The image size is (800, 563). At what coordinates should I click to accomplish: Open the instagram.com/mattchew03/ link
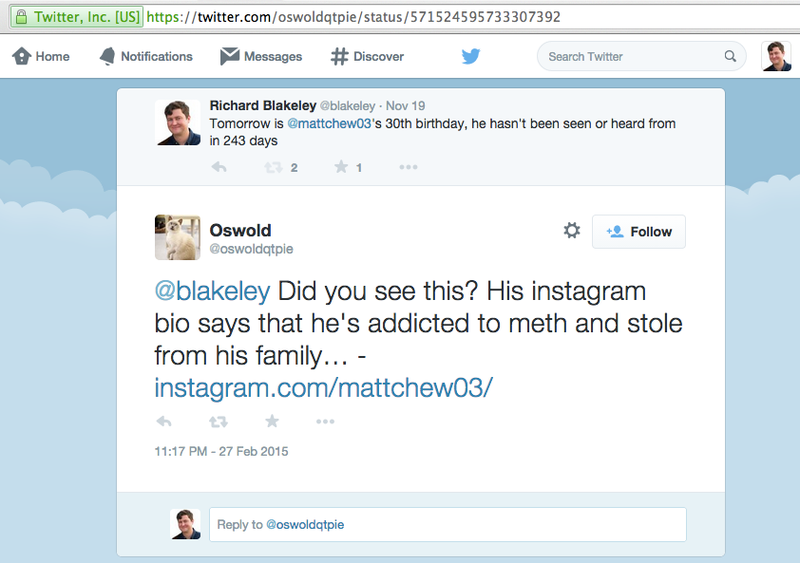(323, 387)
